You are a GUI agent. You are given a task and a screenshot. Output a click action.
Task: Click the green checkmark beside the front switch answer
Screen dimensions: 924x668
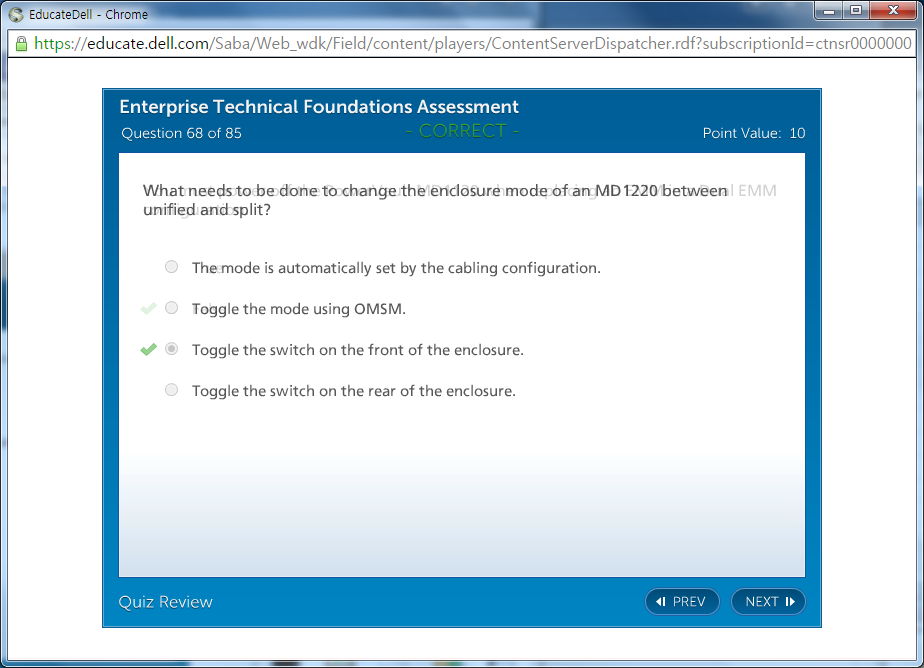point(148,349)
